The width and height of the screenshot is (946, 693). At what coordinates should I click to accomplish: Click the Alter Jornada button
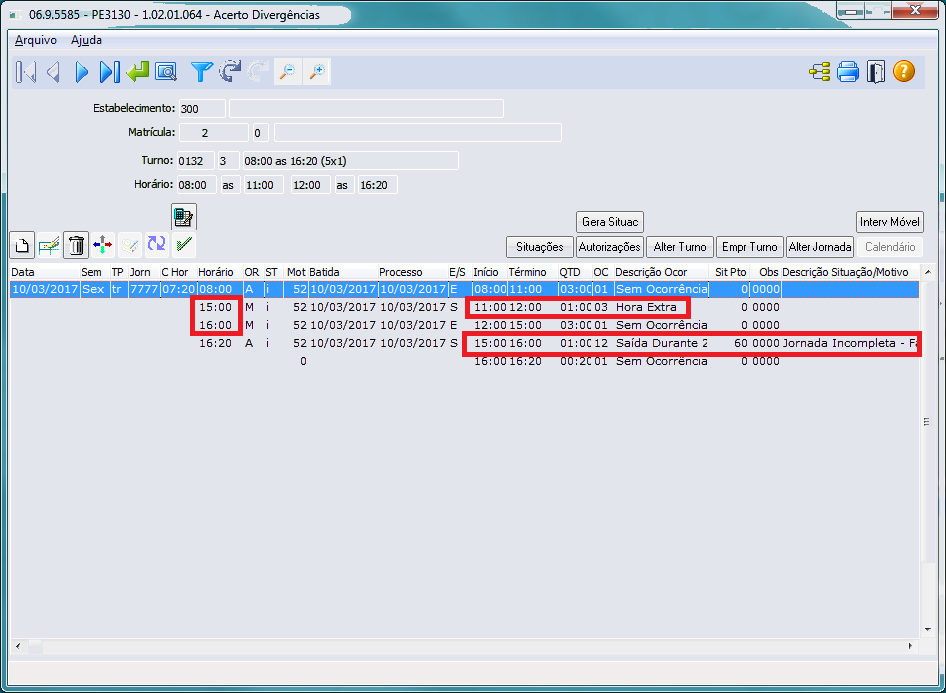(x=820, y=247)
